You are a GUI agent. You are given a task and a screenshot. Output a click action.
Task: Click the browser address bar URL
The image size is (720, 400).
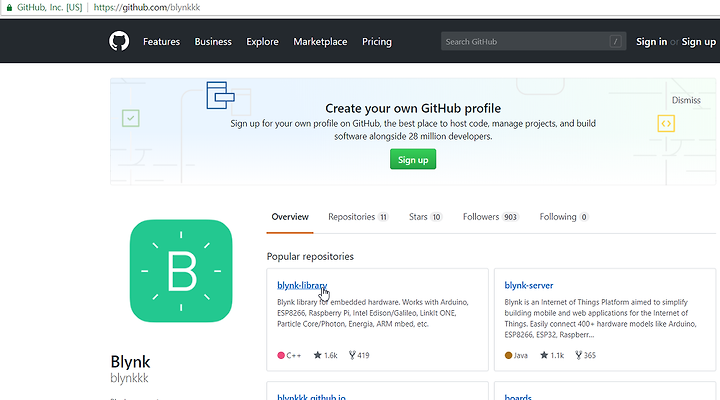tap(146, 8)
